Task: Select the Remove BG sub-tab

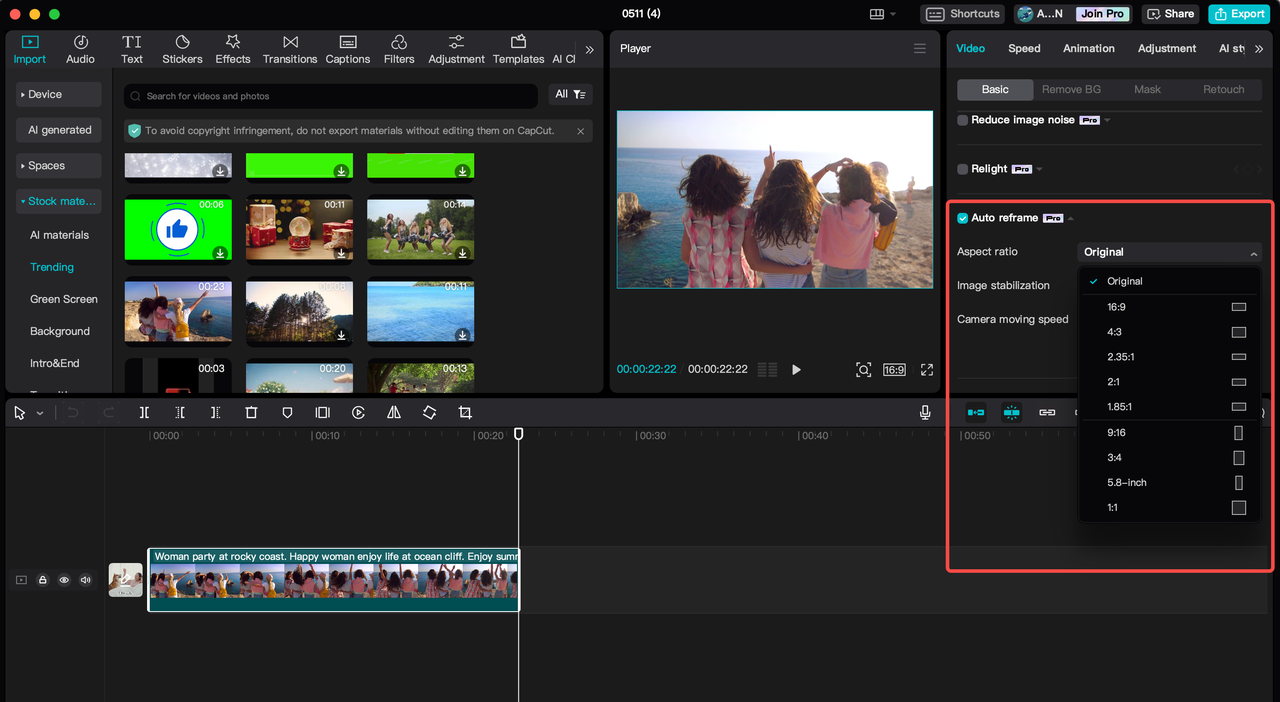Action: [x=1071, y=89]
